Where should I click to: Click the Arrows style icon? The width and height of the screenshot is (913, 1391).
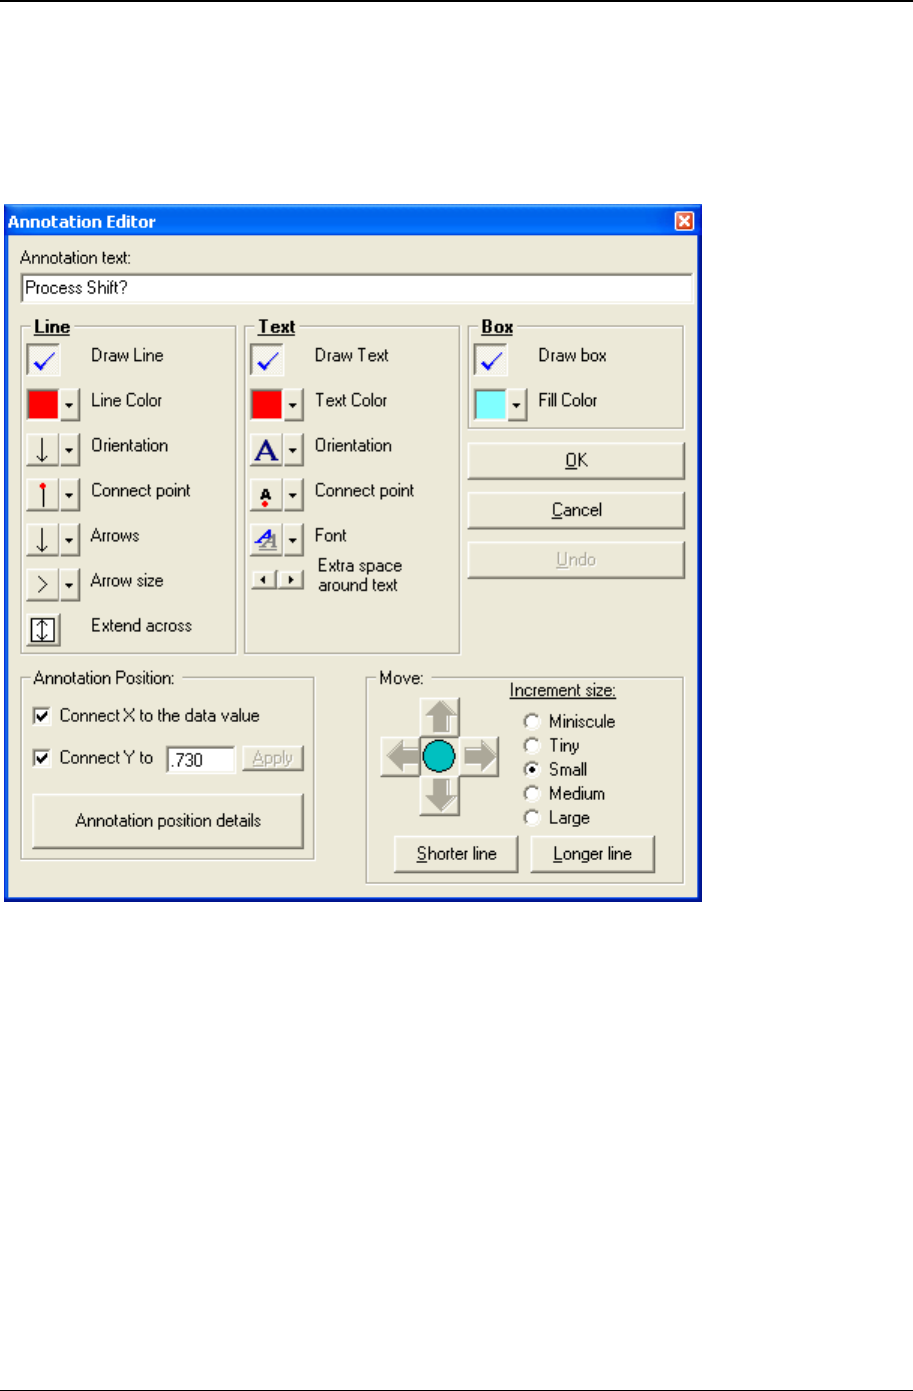click(42, 540)
